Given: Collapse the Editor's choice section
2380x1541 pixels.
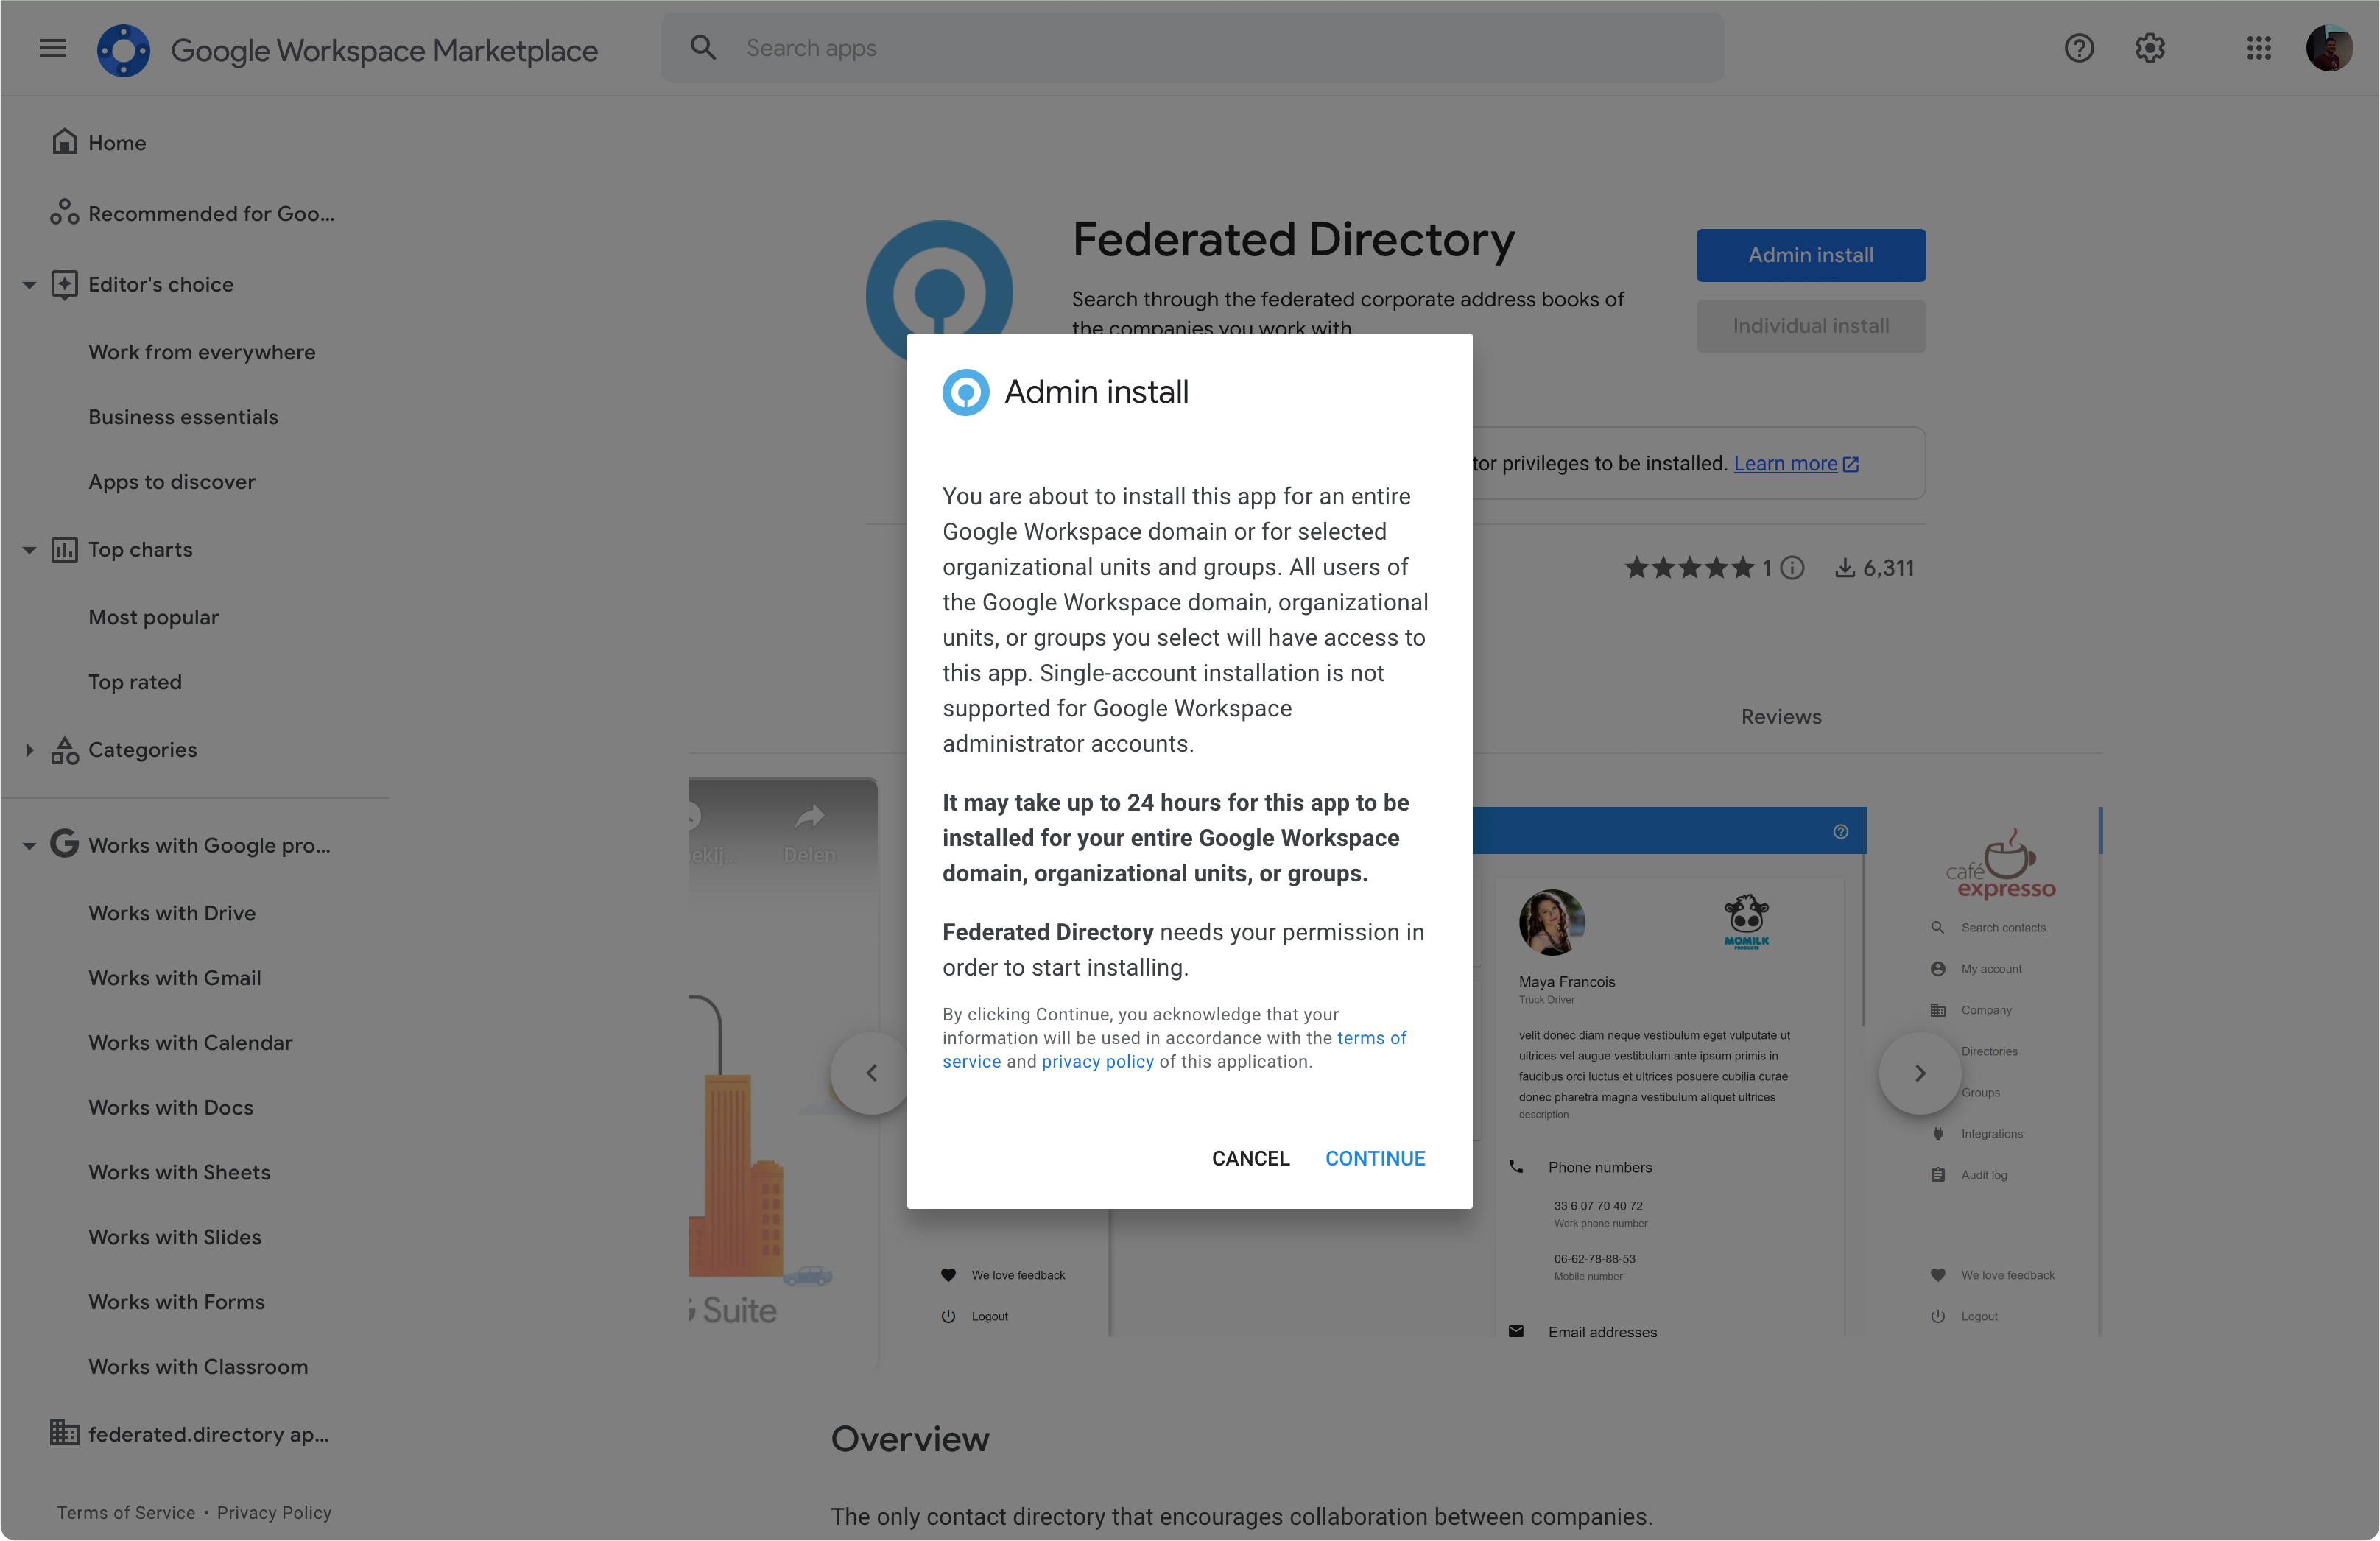Looking at the screenshot, I should click(28, 284).
